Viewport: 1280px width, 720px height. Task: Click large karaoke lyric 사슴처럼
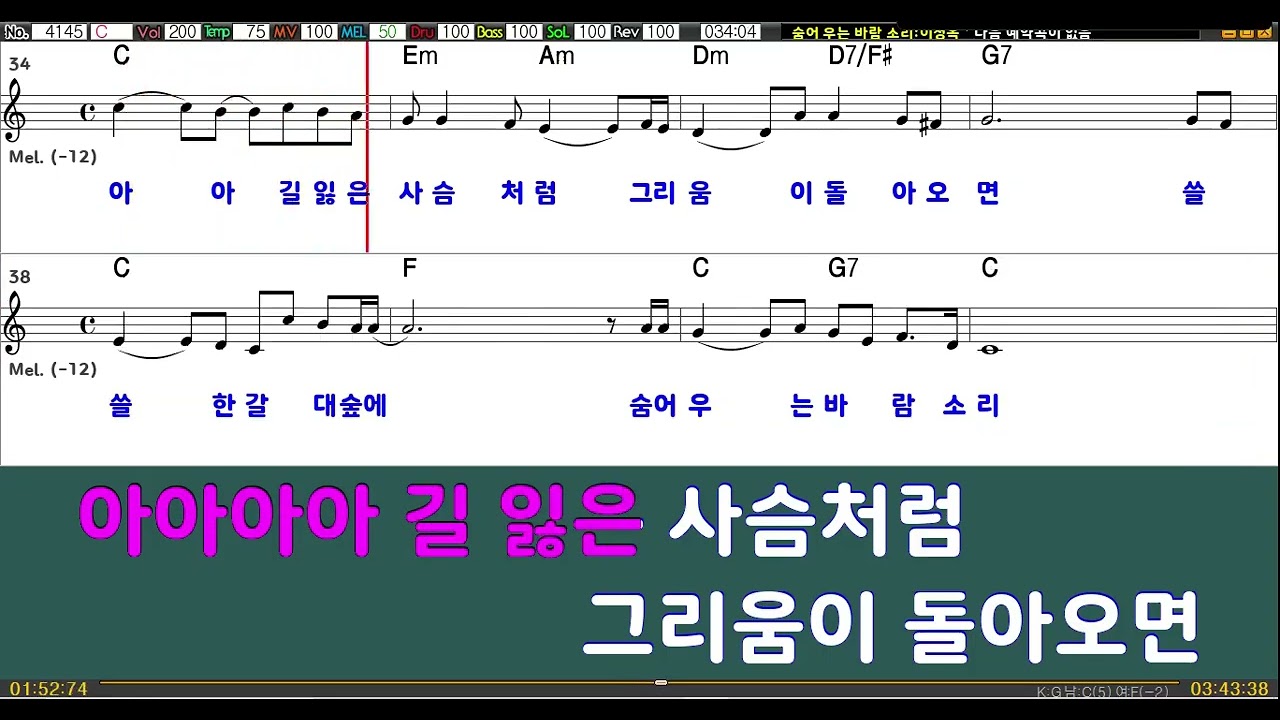[x=816, y=521]
